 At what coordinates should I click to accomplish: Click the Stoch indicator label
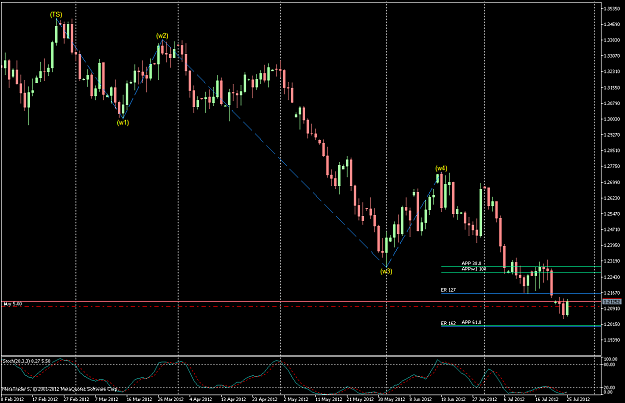(27, 361)
